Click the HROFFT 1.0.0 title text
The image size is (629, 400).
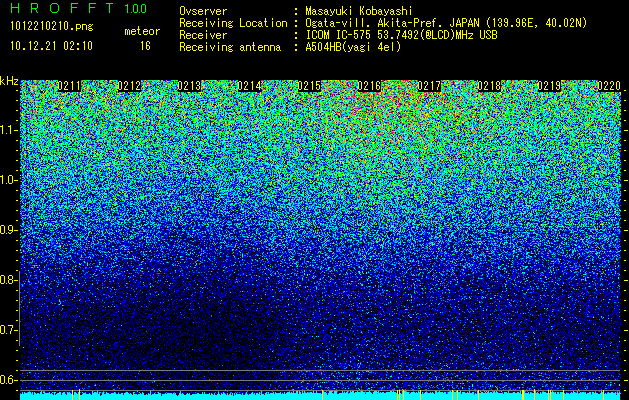[79, 8]
